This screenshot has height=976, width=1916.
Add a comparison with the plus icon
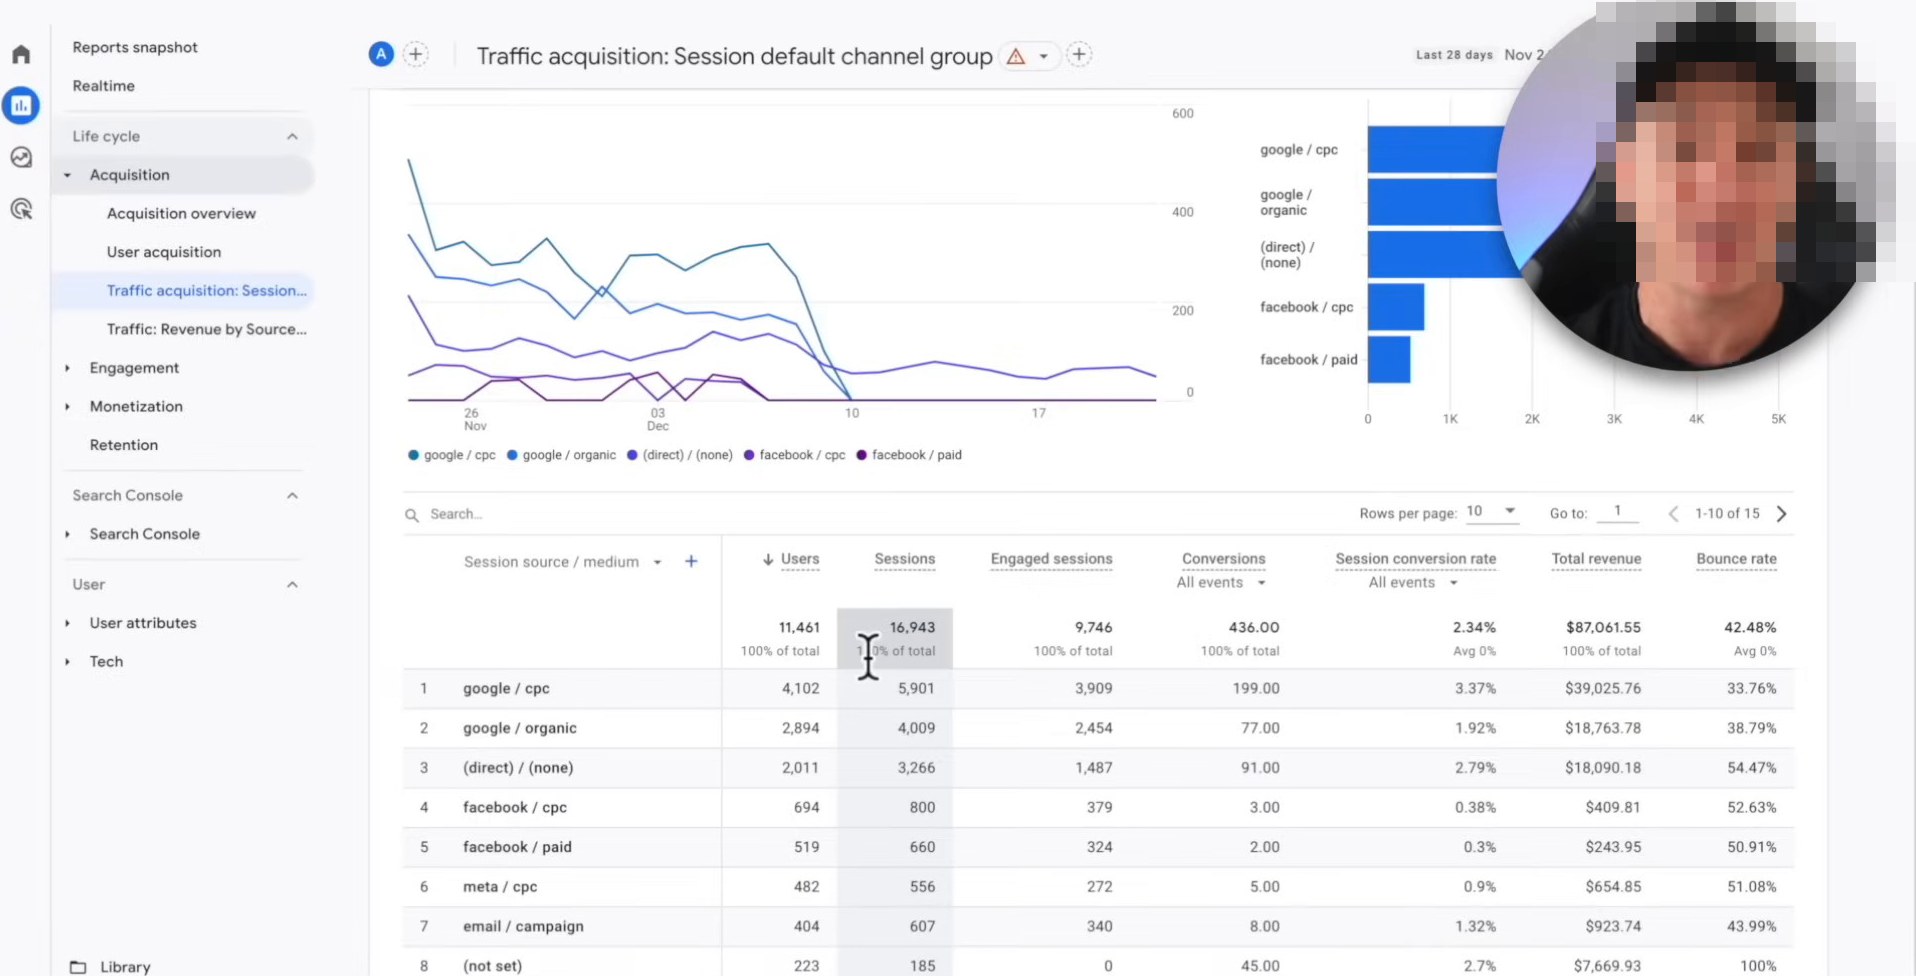coord(416,55)
